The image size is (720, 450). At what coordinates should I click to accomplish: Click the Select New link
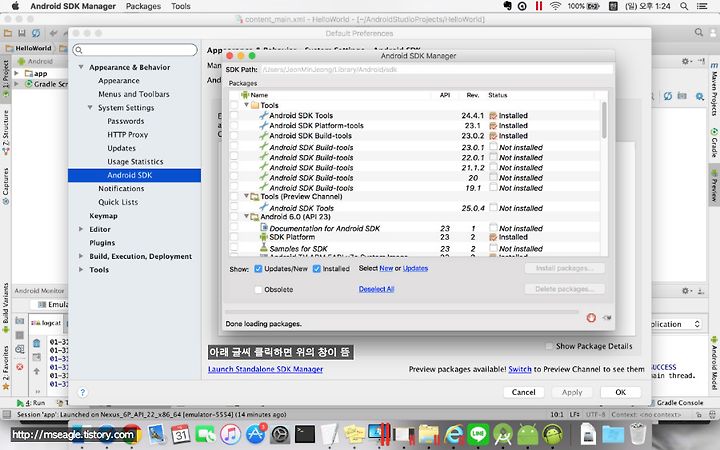(386, 268)
